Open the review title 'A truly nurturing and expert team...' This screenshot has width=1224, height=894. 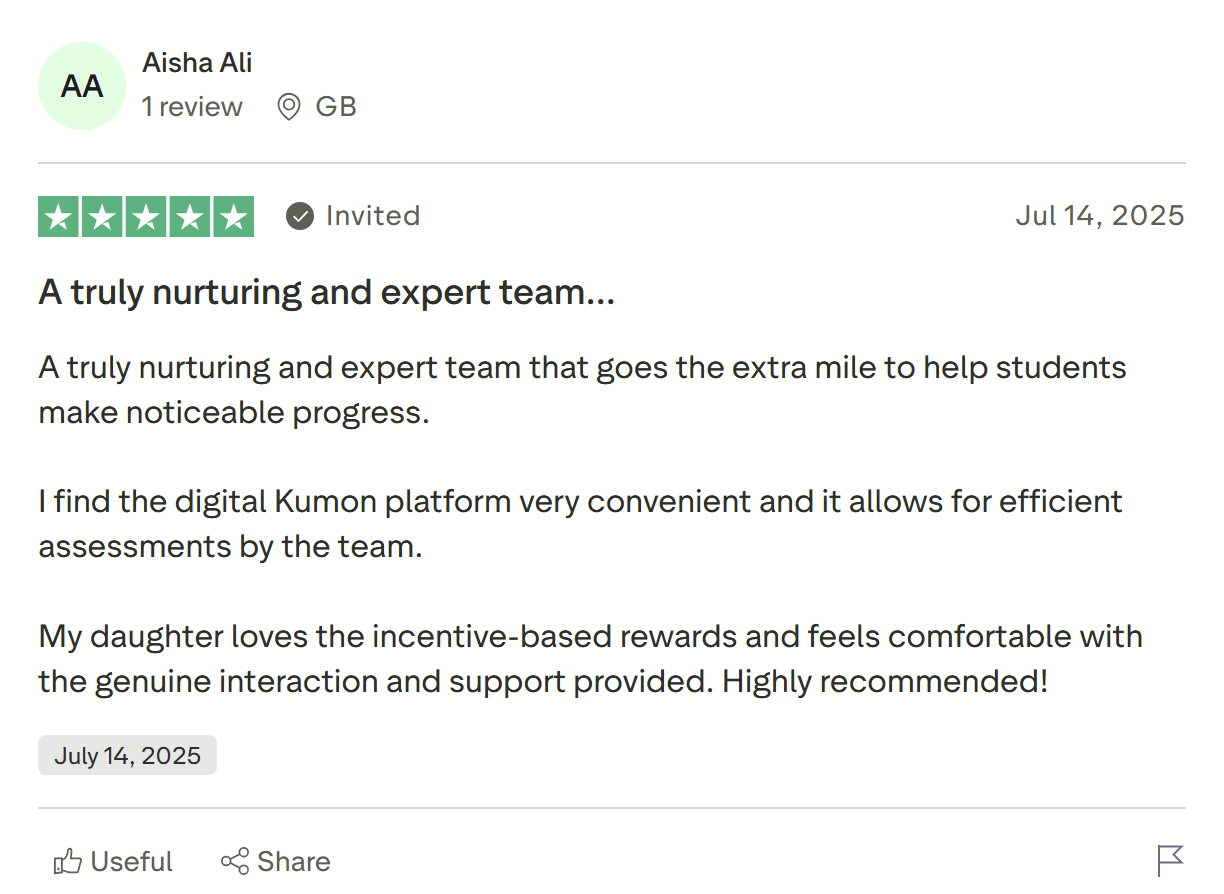click(x=326, y=291)
